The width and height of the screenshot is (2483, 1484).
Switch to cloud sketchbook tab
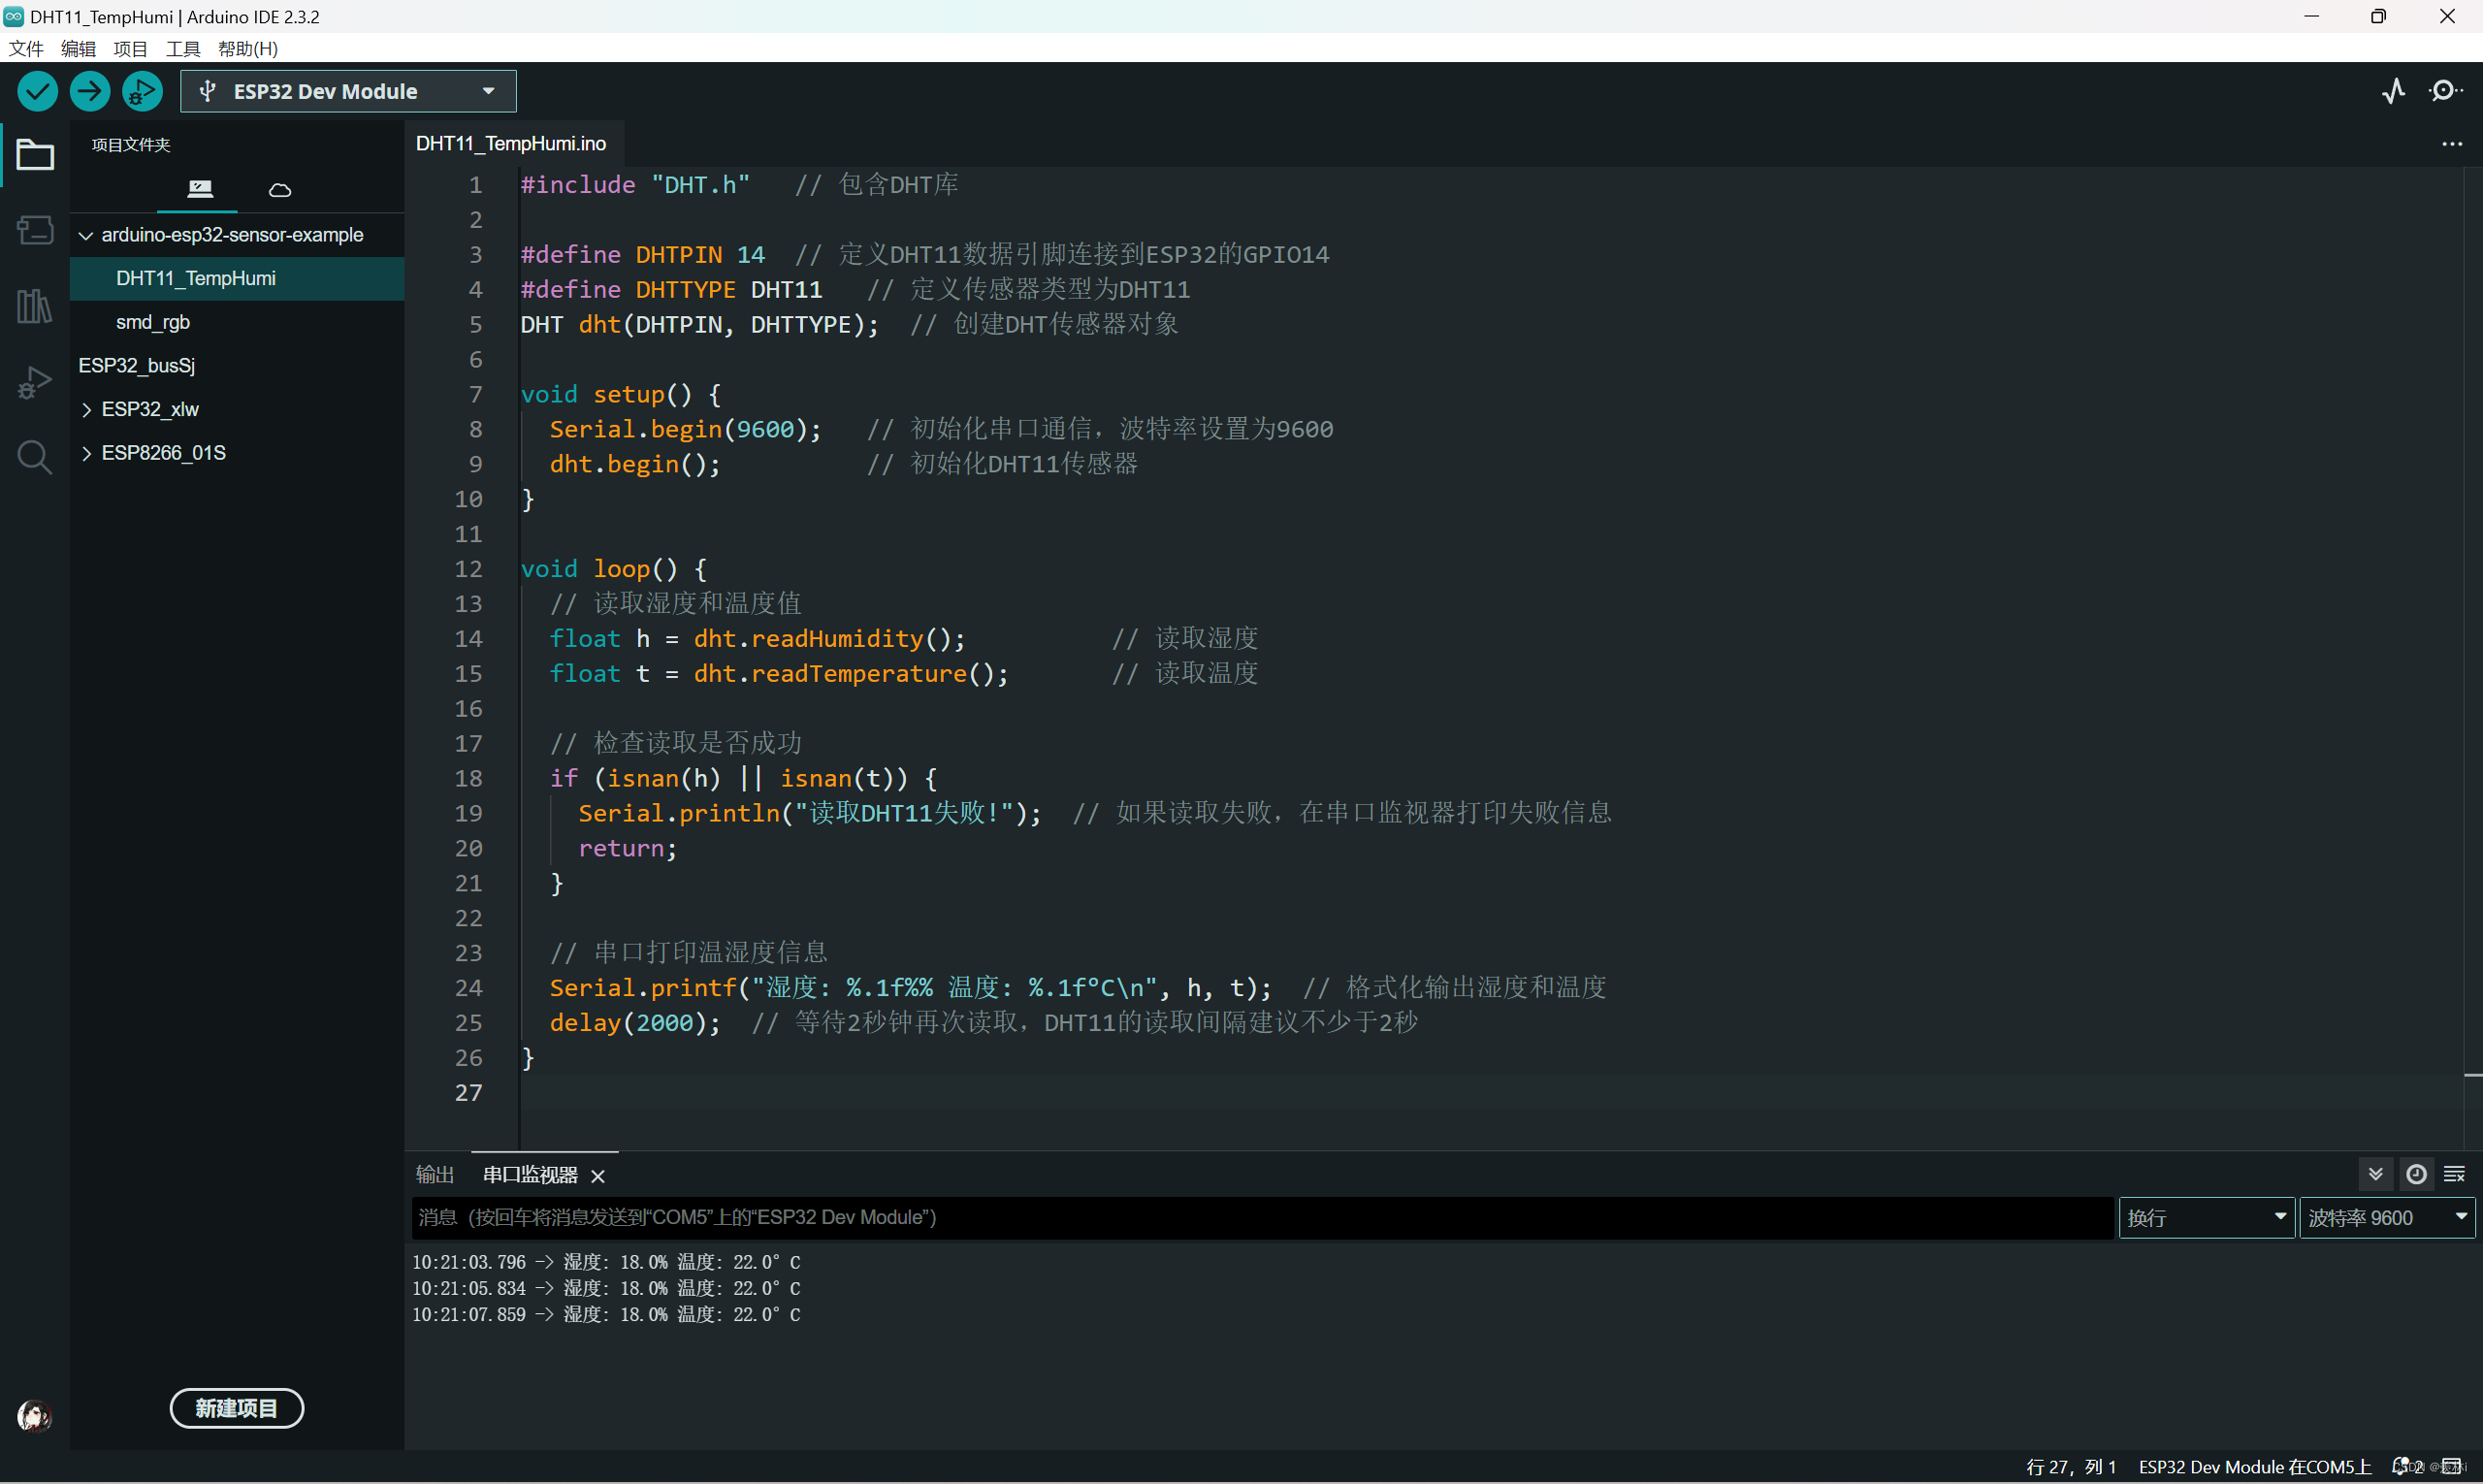280,189
